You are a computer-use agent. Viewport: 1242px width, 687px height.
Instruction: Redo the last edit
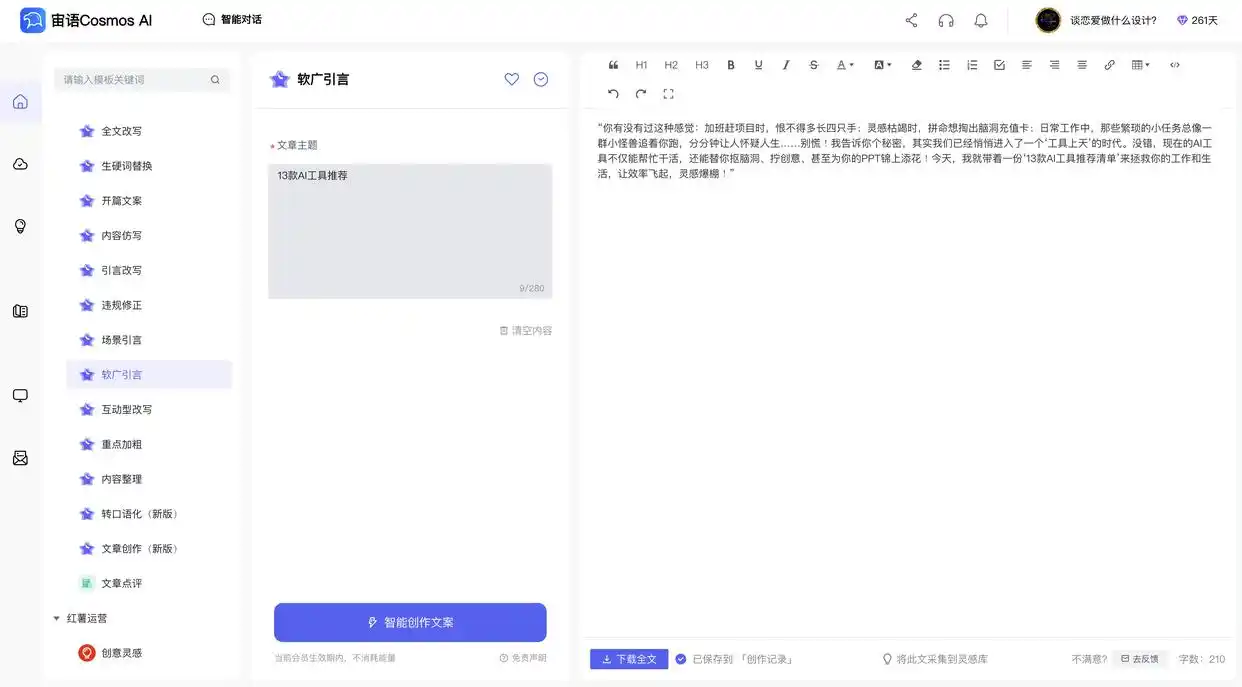[641, 94]
